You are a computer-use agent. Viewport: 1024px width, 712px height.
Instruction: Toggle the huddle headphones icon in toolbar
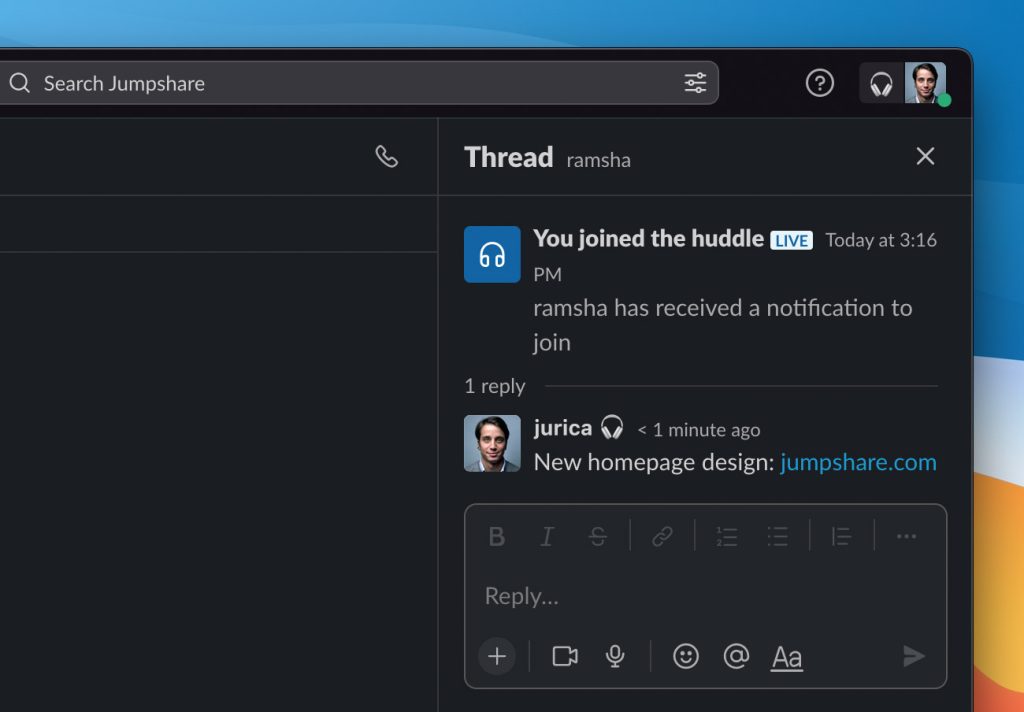879,83
